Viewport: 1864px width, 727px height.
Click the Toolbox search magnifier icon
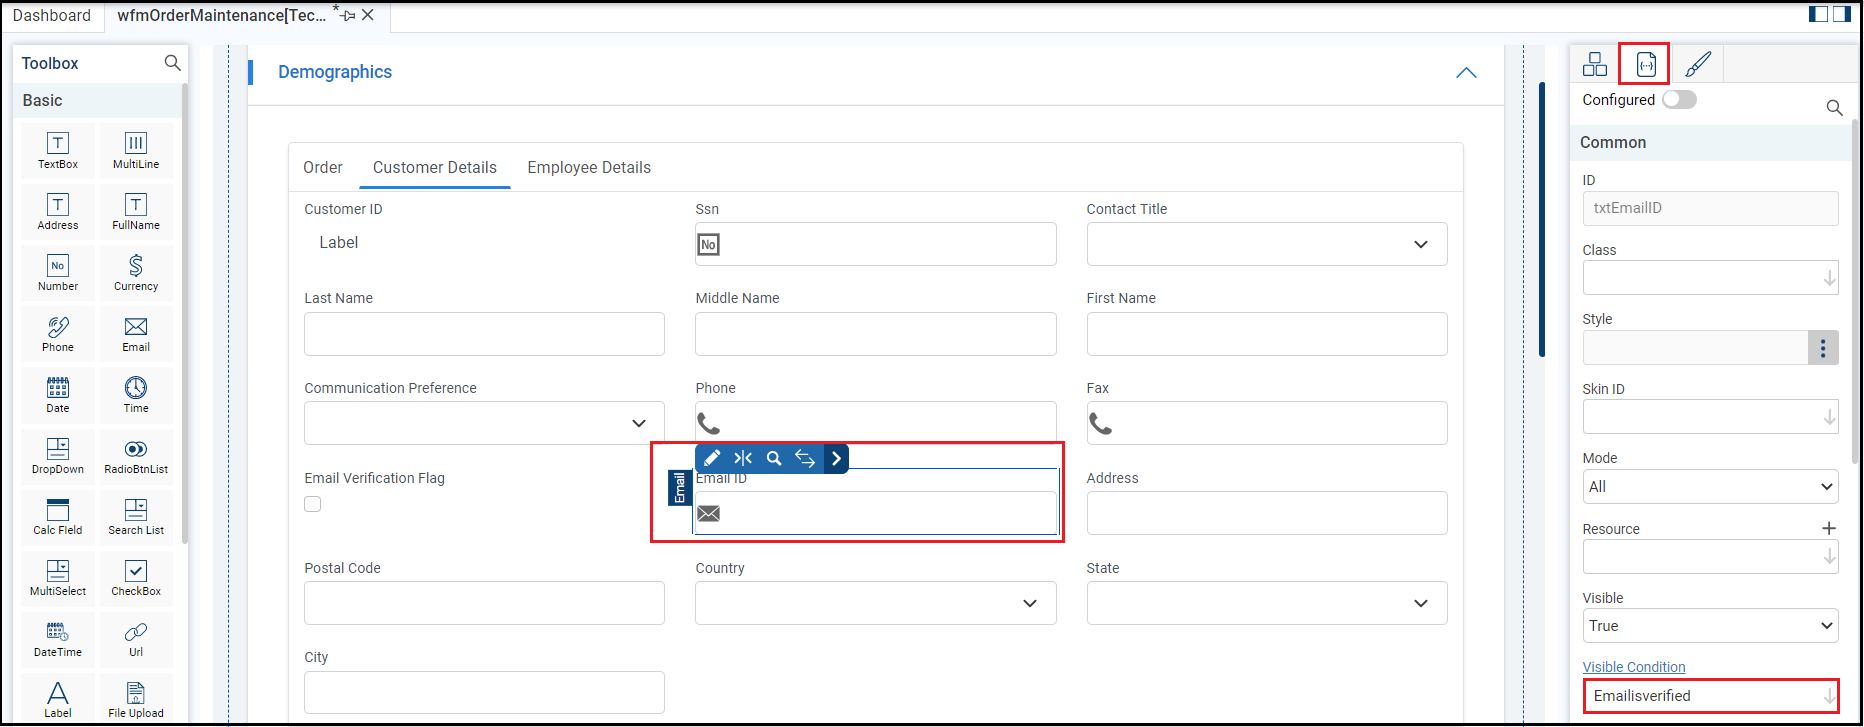coord(172,63)
